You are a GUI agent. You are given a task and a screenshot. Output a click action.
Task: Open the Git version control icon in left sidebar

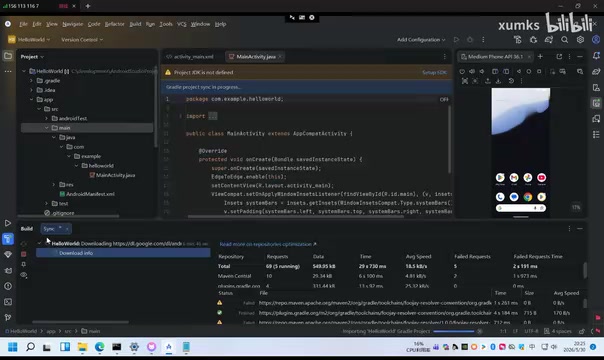(8, 317)
